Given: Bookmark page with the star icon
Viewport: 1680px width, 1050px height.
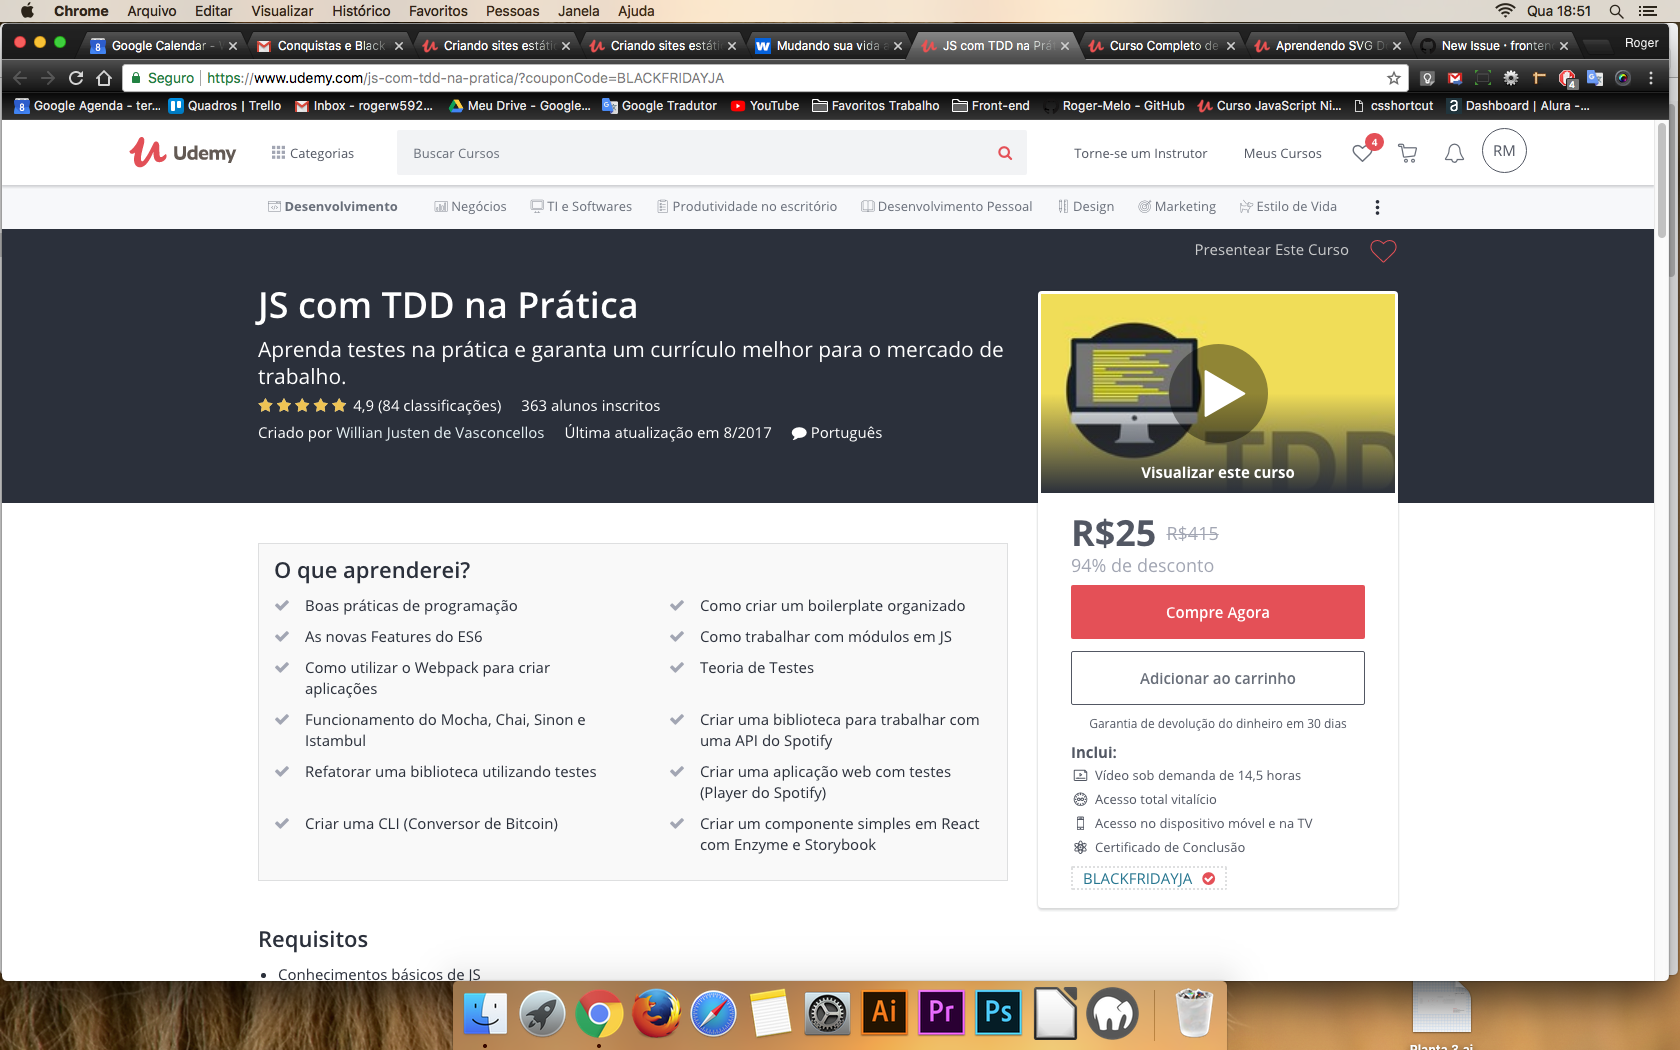Looking at the screenshot, I should 1393,78.
